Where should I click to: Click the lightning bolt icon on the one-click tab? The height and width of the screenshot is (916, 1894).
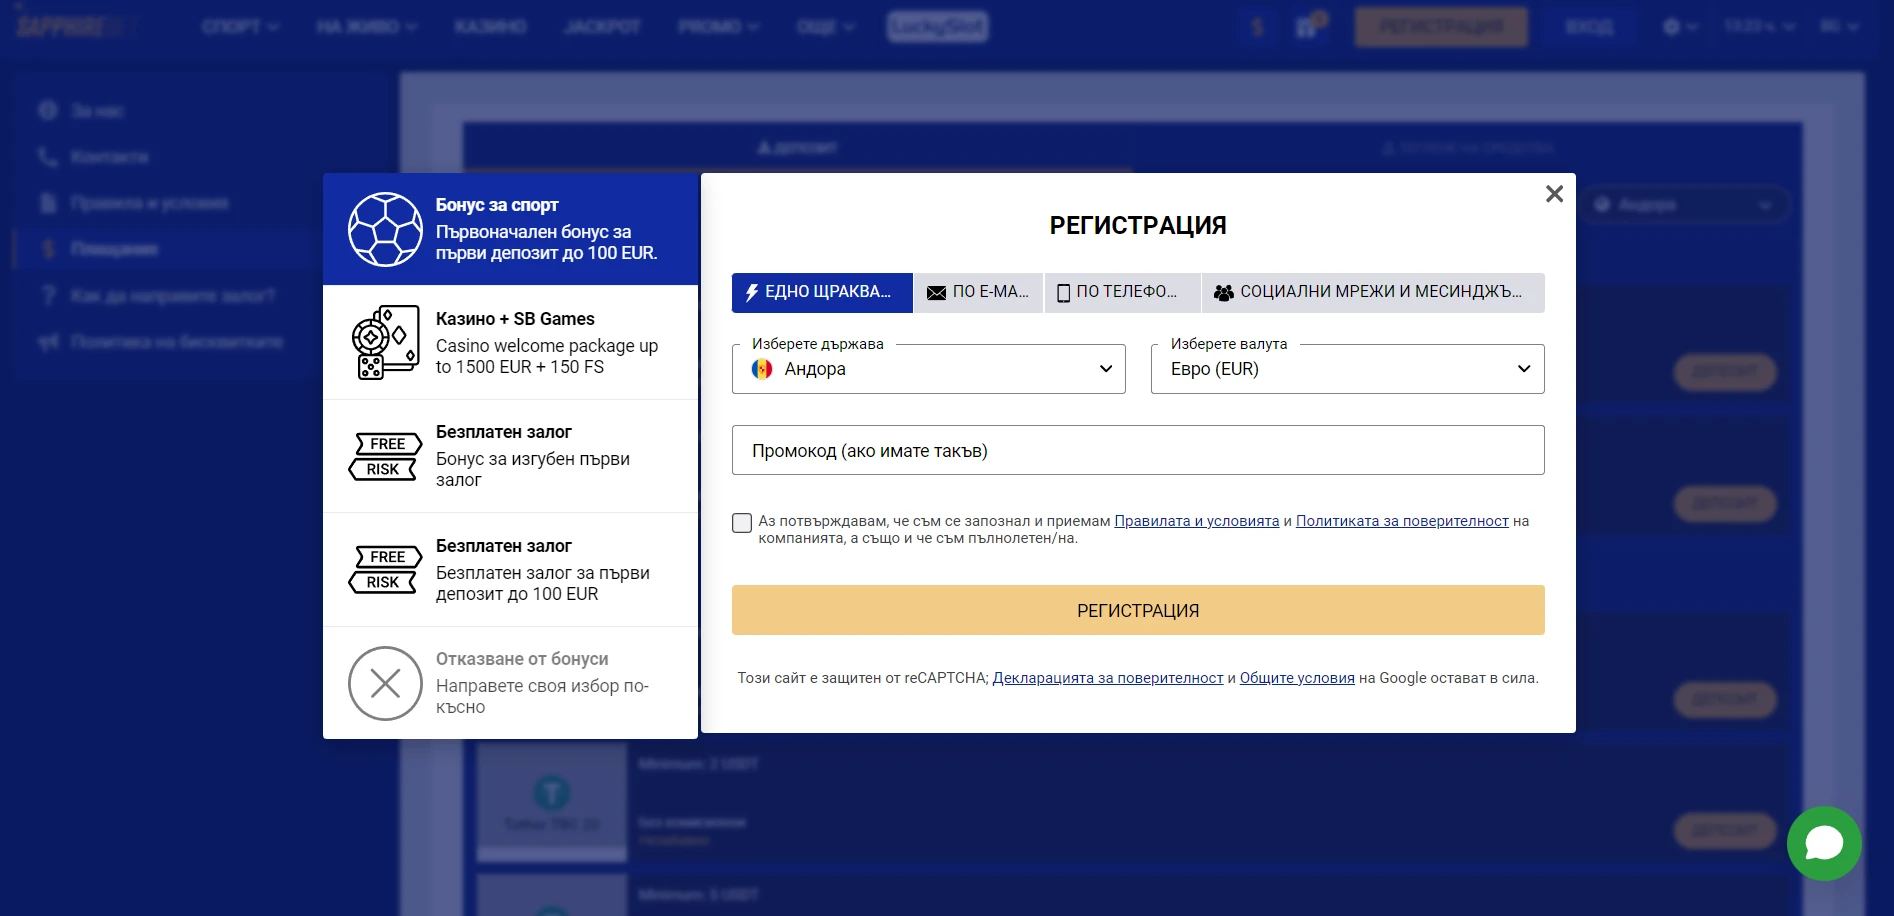click(752, 292)
